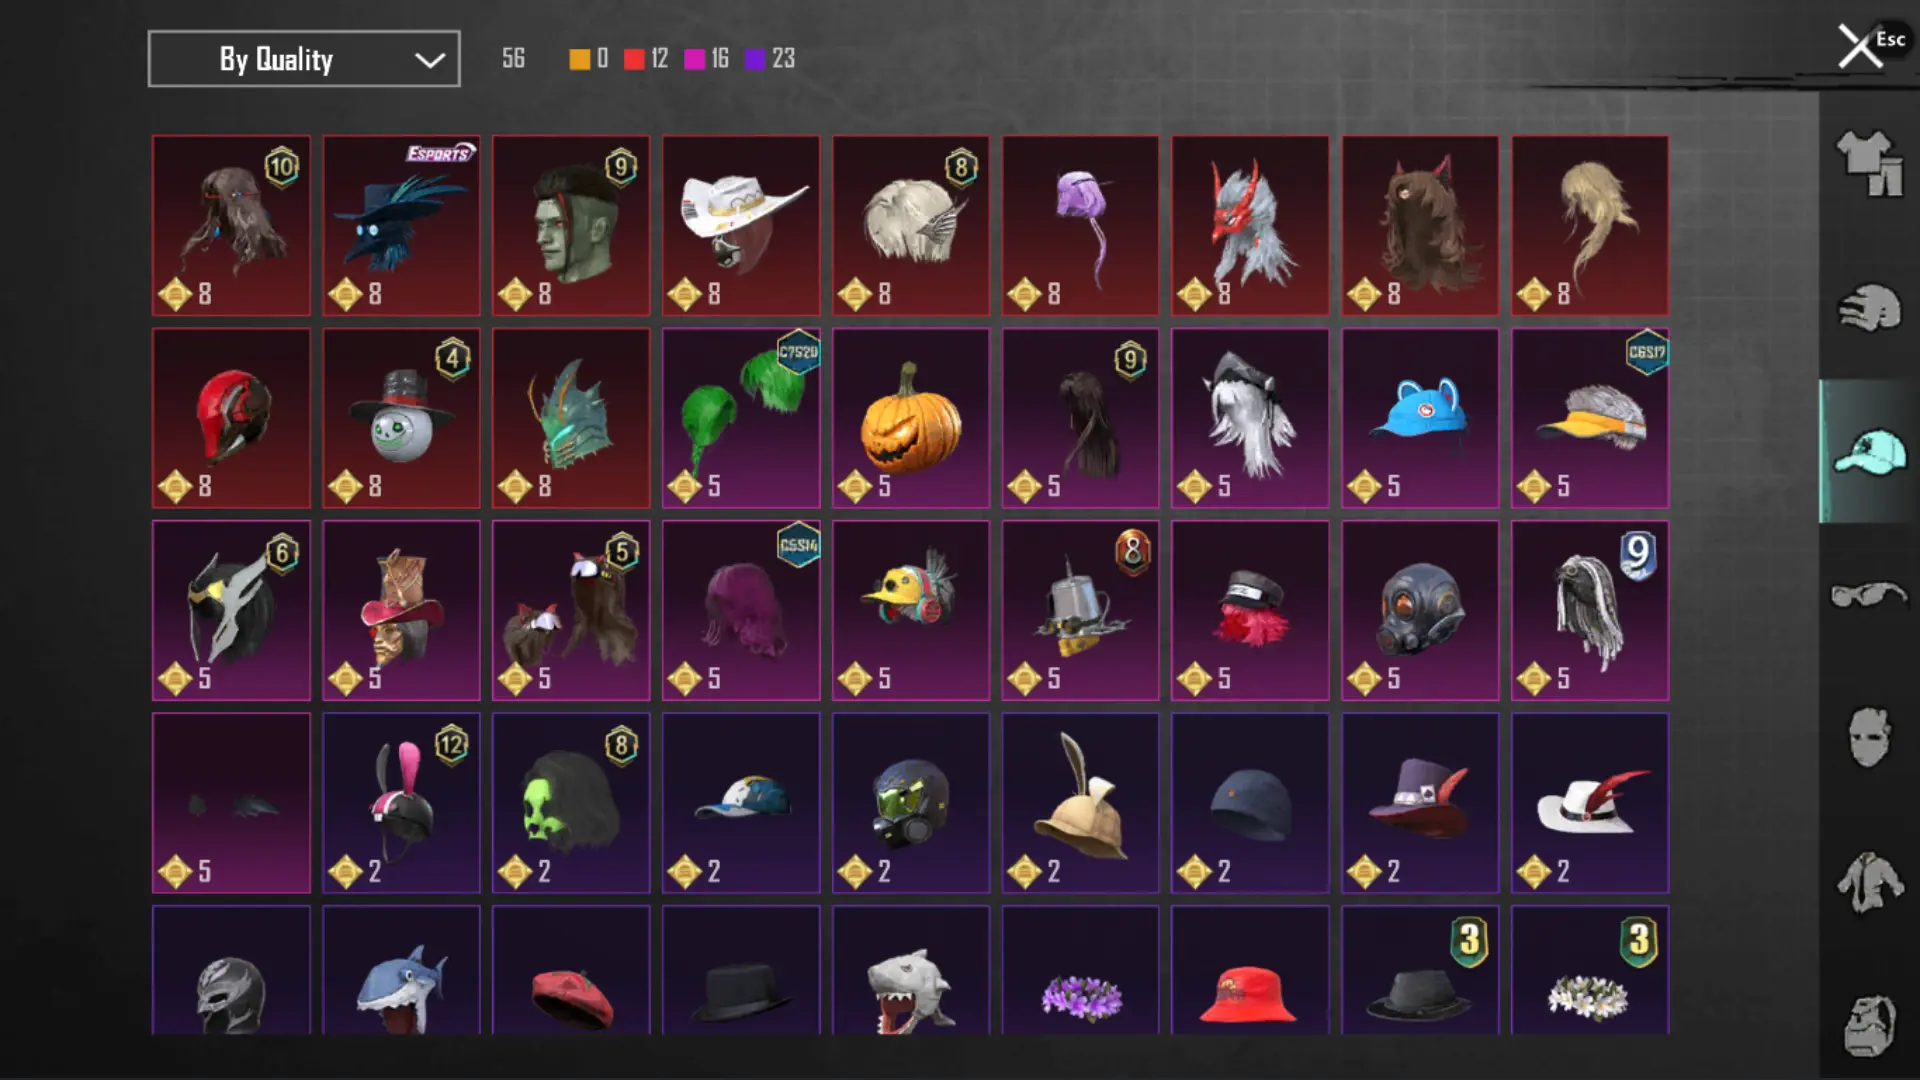
Task: Select the cap headwear category icon
Action: point(1868,452)
